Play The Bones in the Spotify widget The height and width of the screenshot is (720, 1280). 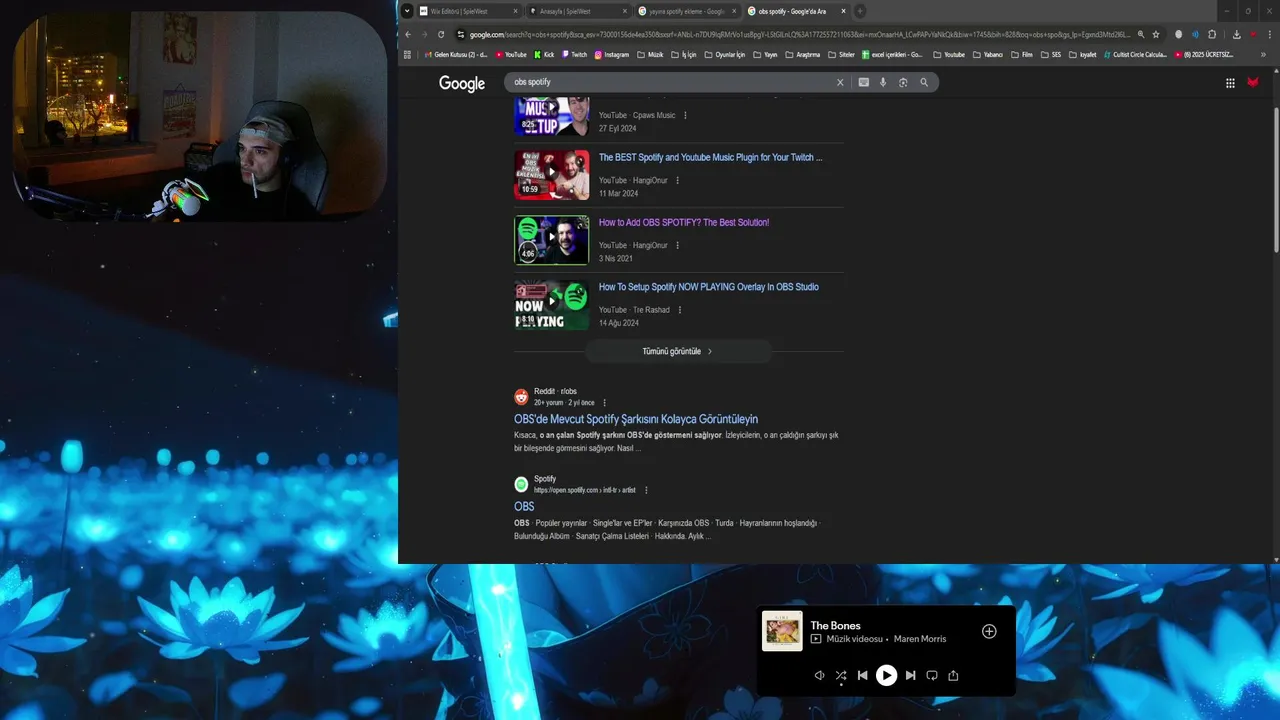point(886,675)
